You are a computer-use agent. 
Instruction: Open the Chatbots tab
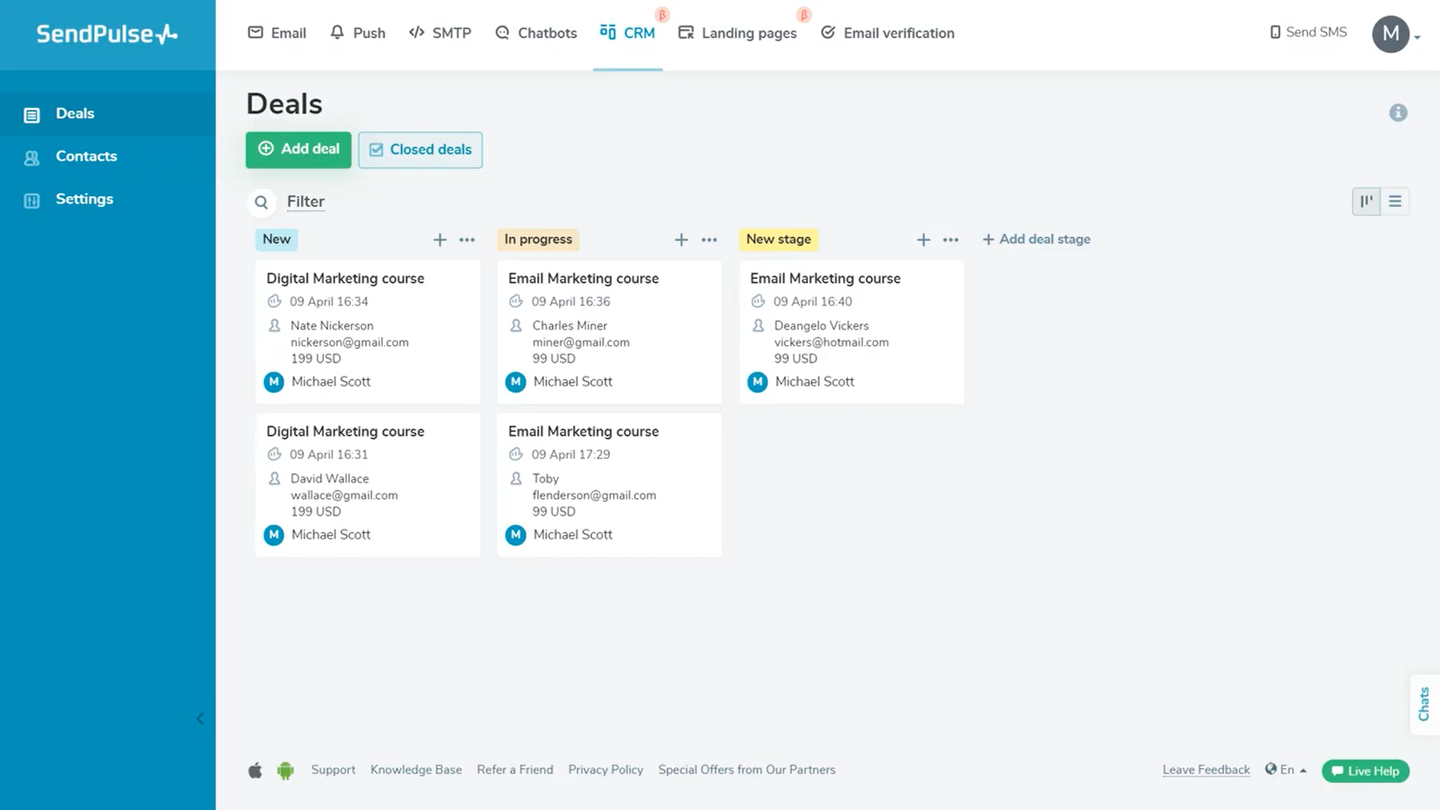pos(536,33)
